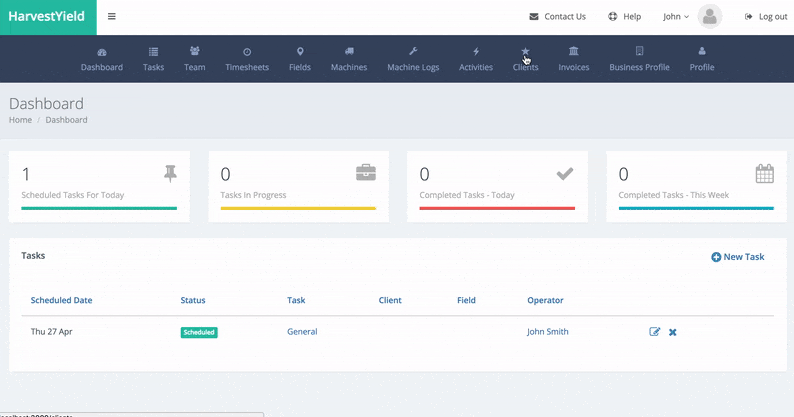Image resolution: width=794 pixels, height=417 pixels.
Task: Select the Activities lightning bolt icon
Action: (476, 51)
